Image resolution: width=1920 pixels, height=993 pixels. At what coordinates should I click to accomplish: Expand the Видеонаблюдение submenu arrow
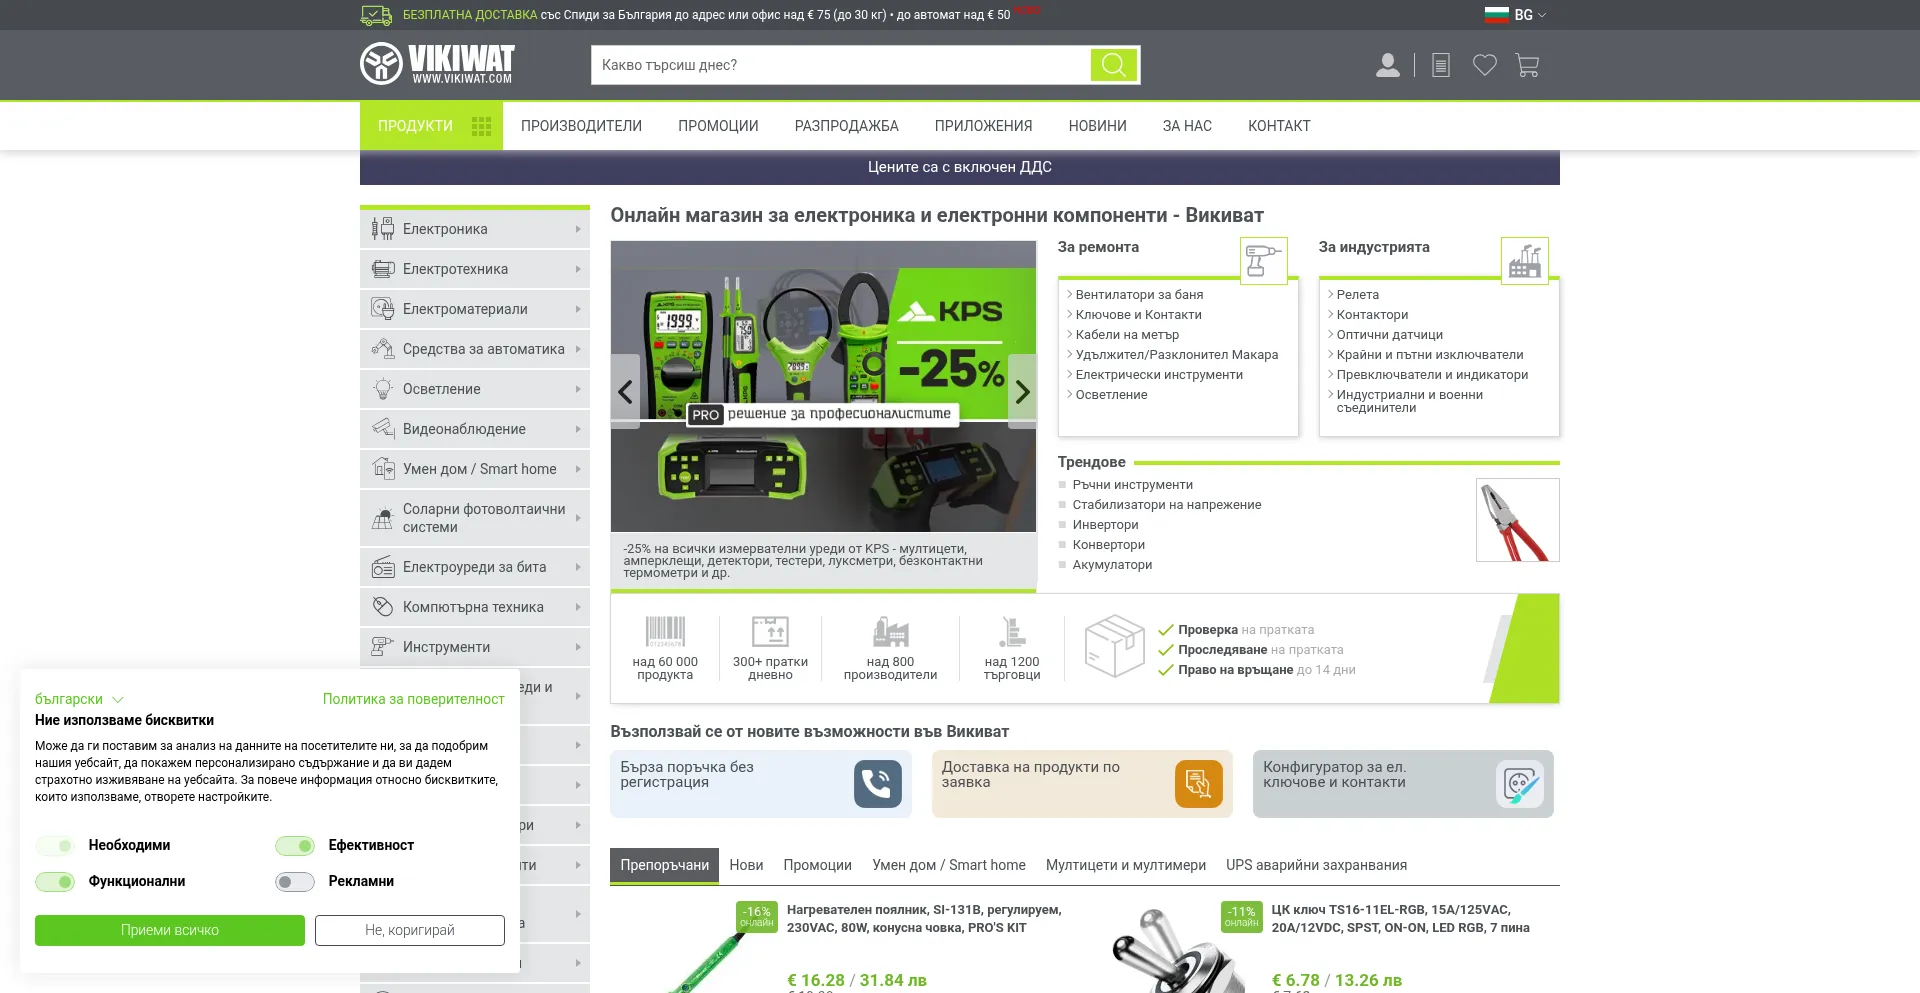[x=578, y=429]
